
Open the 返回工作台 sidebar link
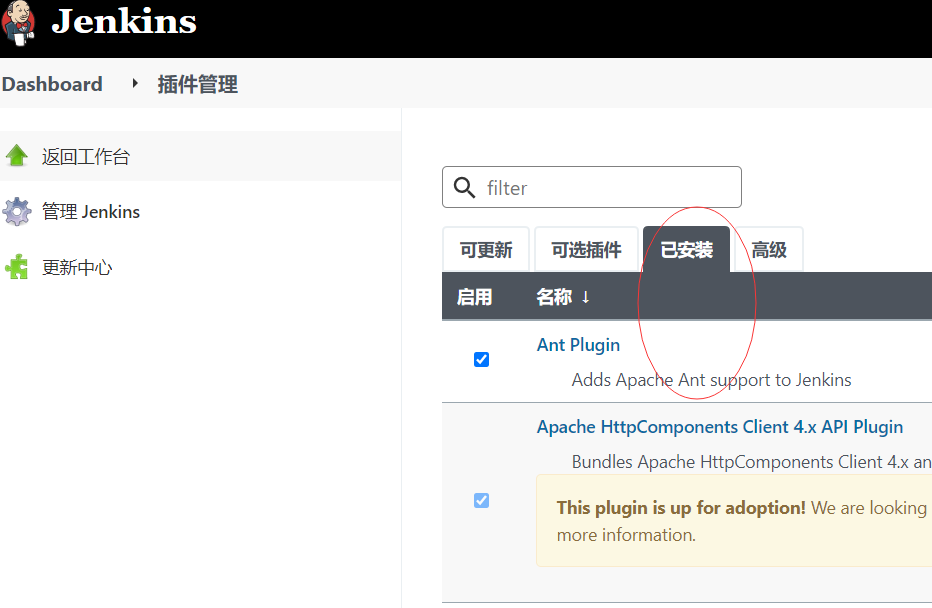pos(86,157)
